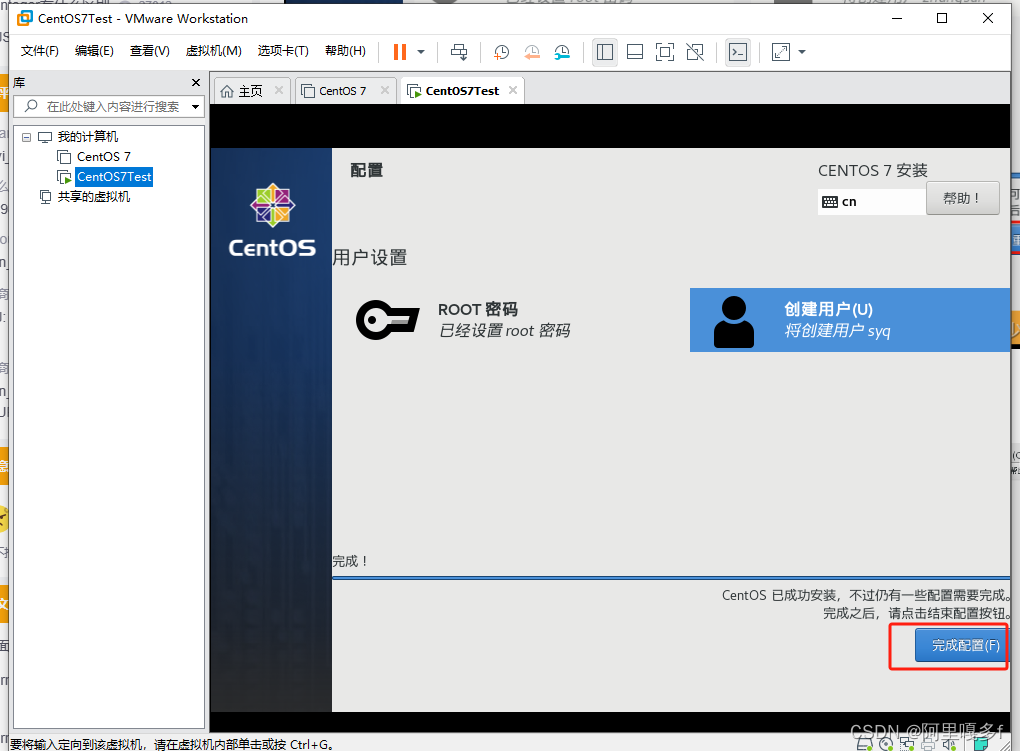Send Ctrl+Alt+Del to the guest
Viewport: 1020px width, 751px height.
tap(459, 52)
